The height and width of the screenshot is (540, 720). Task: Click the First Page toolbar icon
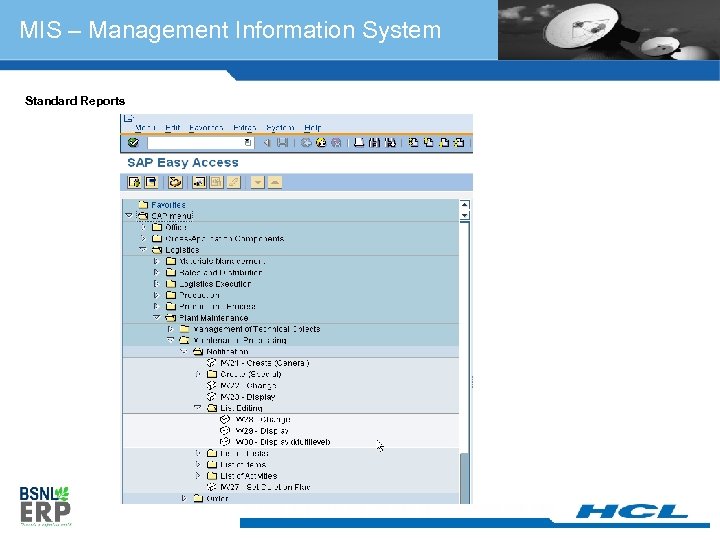413,143
